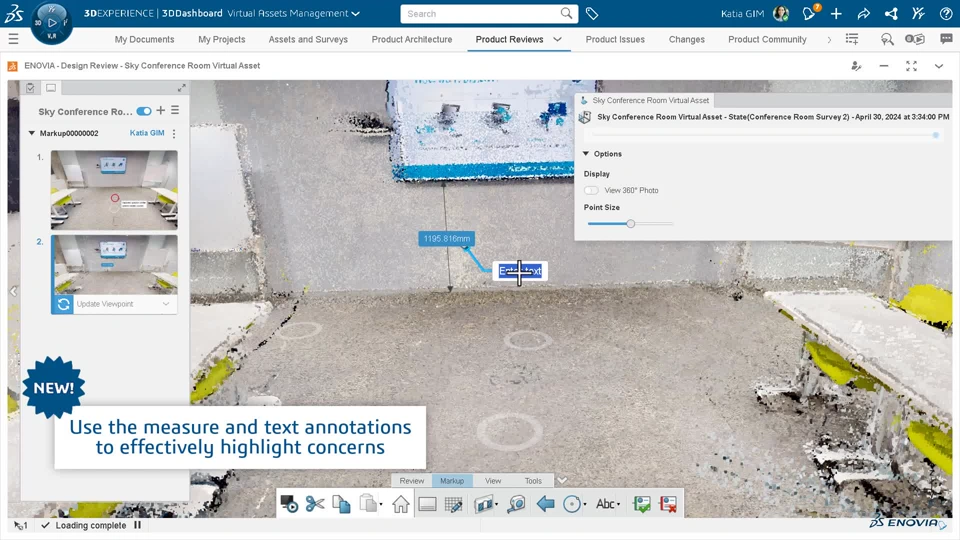Switch to the View action bar tab
Screen dimensions: 960x540
[x=493, y=481]
